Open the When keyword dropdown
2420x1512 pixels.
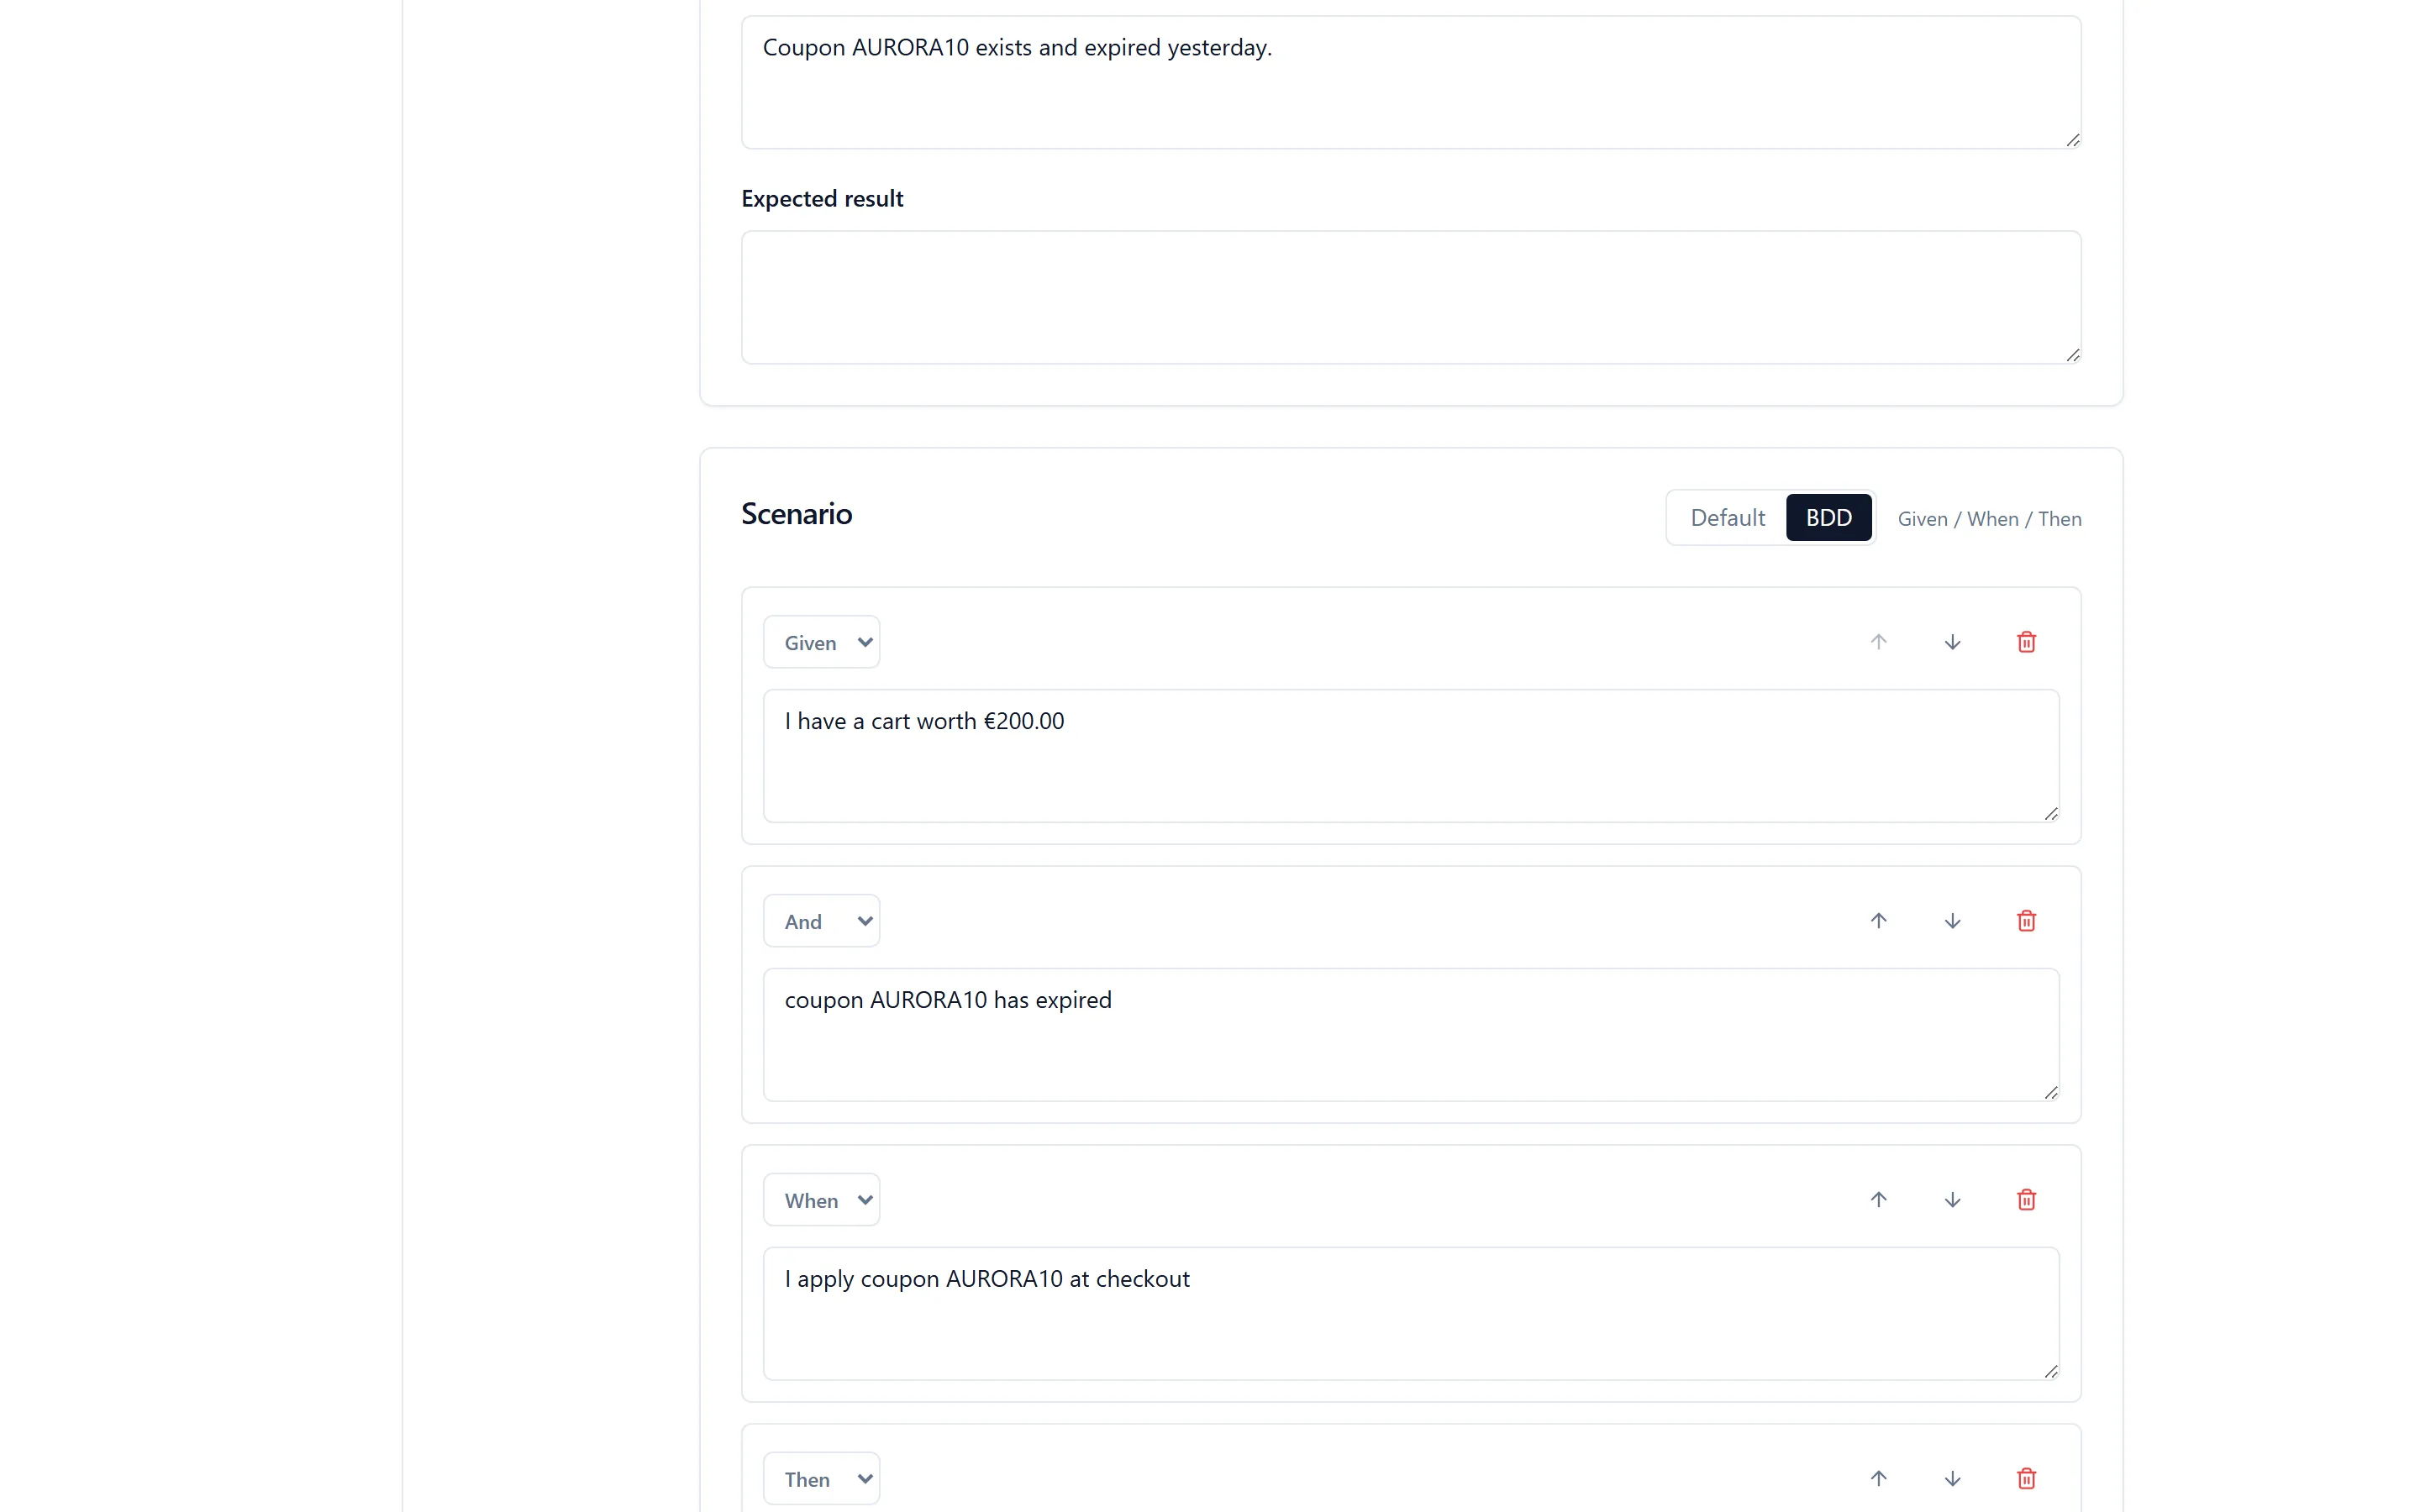[x=821, y=1200]
